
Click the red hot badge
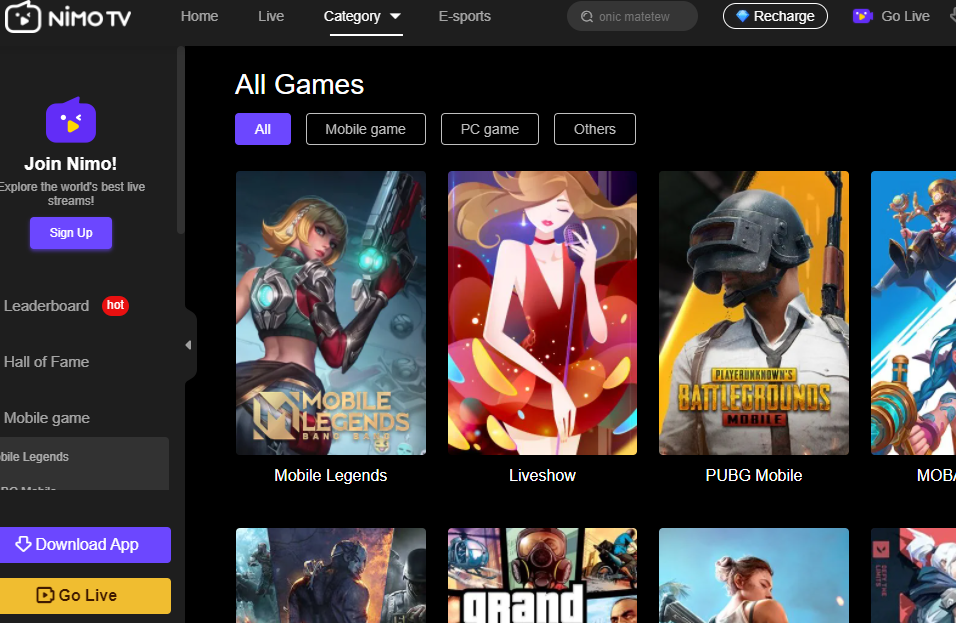point(115,305)
